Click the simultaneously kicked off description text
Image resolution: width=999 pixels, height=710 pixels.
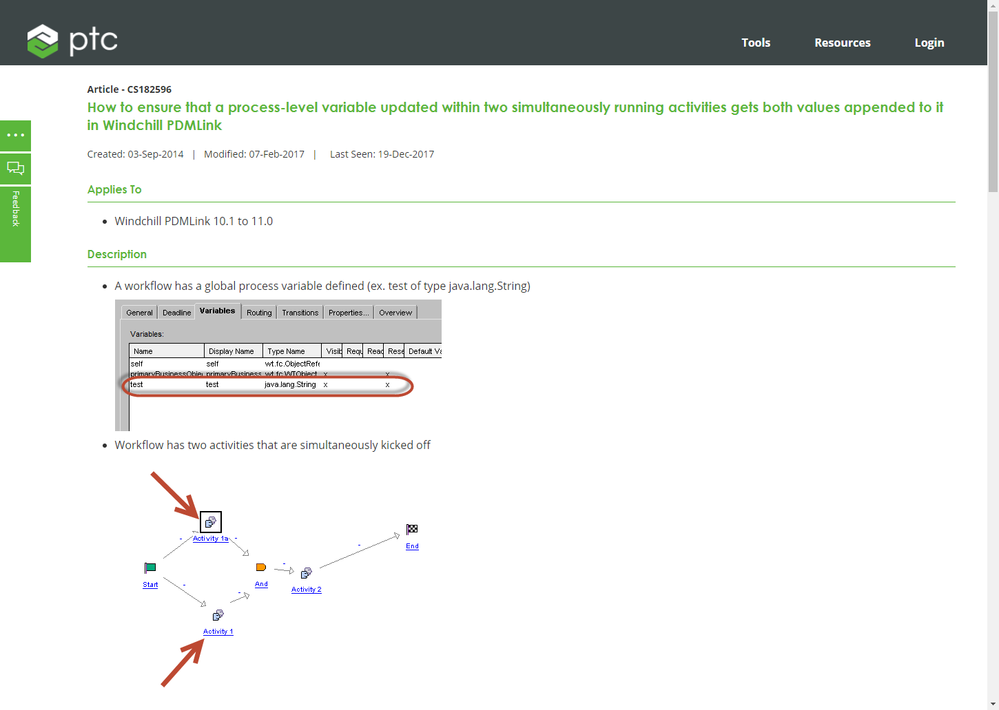tap(272, 445)
